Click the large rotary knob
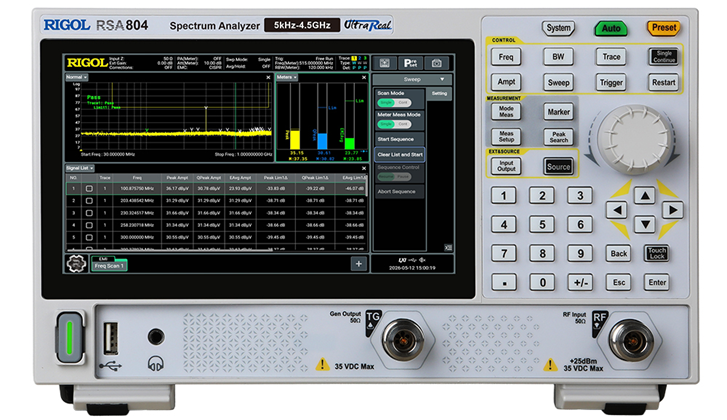This screenshot has height=420, width=727. [x=632, y=140]
